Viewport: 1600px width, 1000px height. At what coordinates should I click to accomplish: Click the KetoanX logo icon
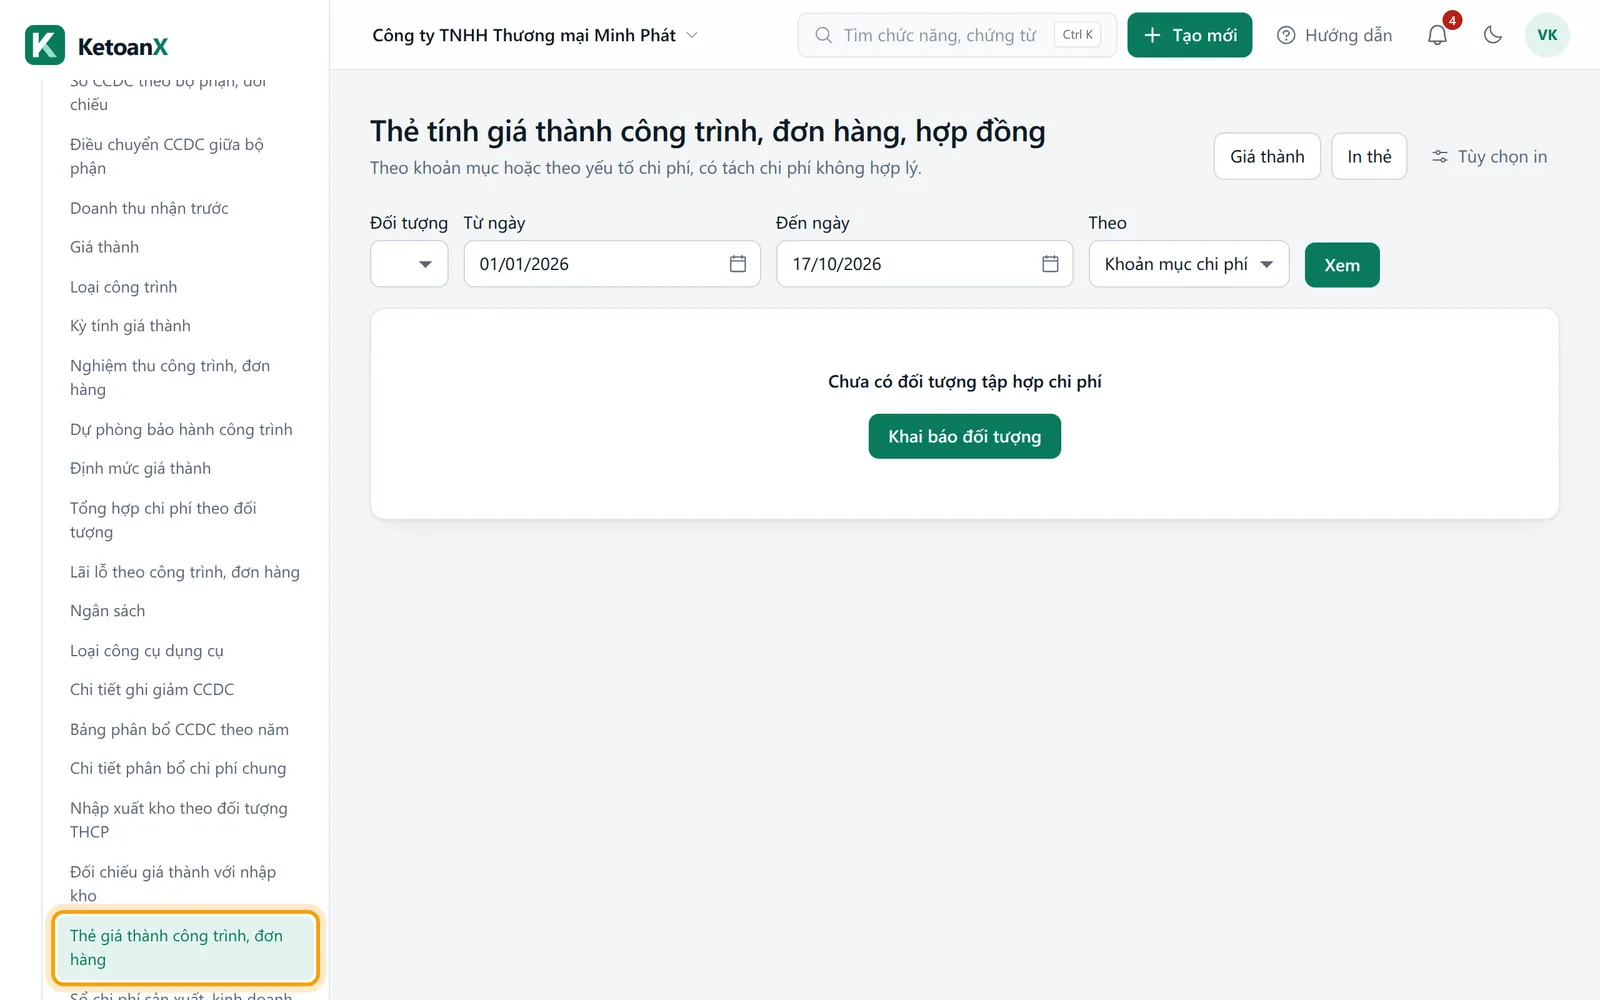point(45,45)
